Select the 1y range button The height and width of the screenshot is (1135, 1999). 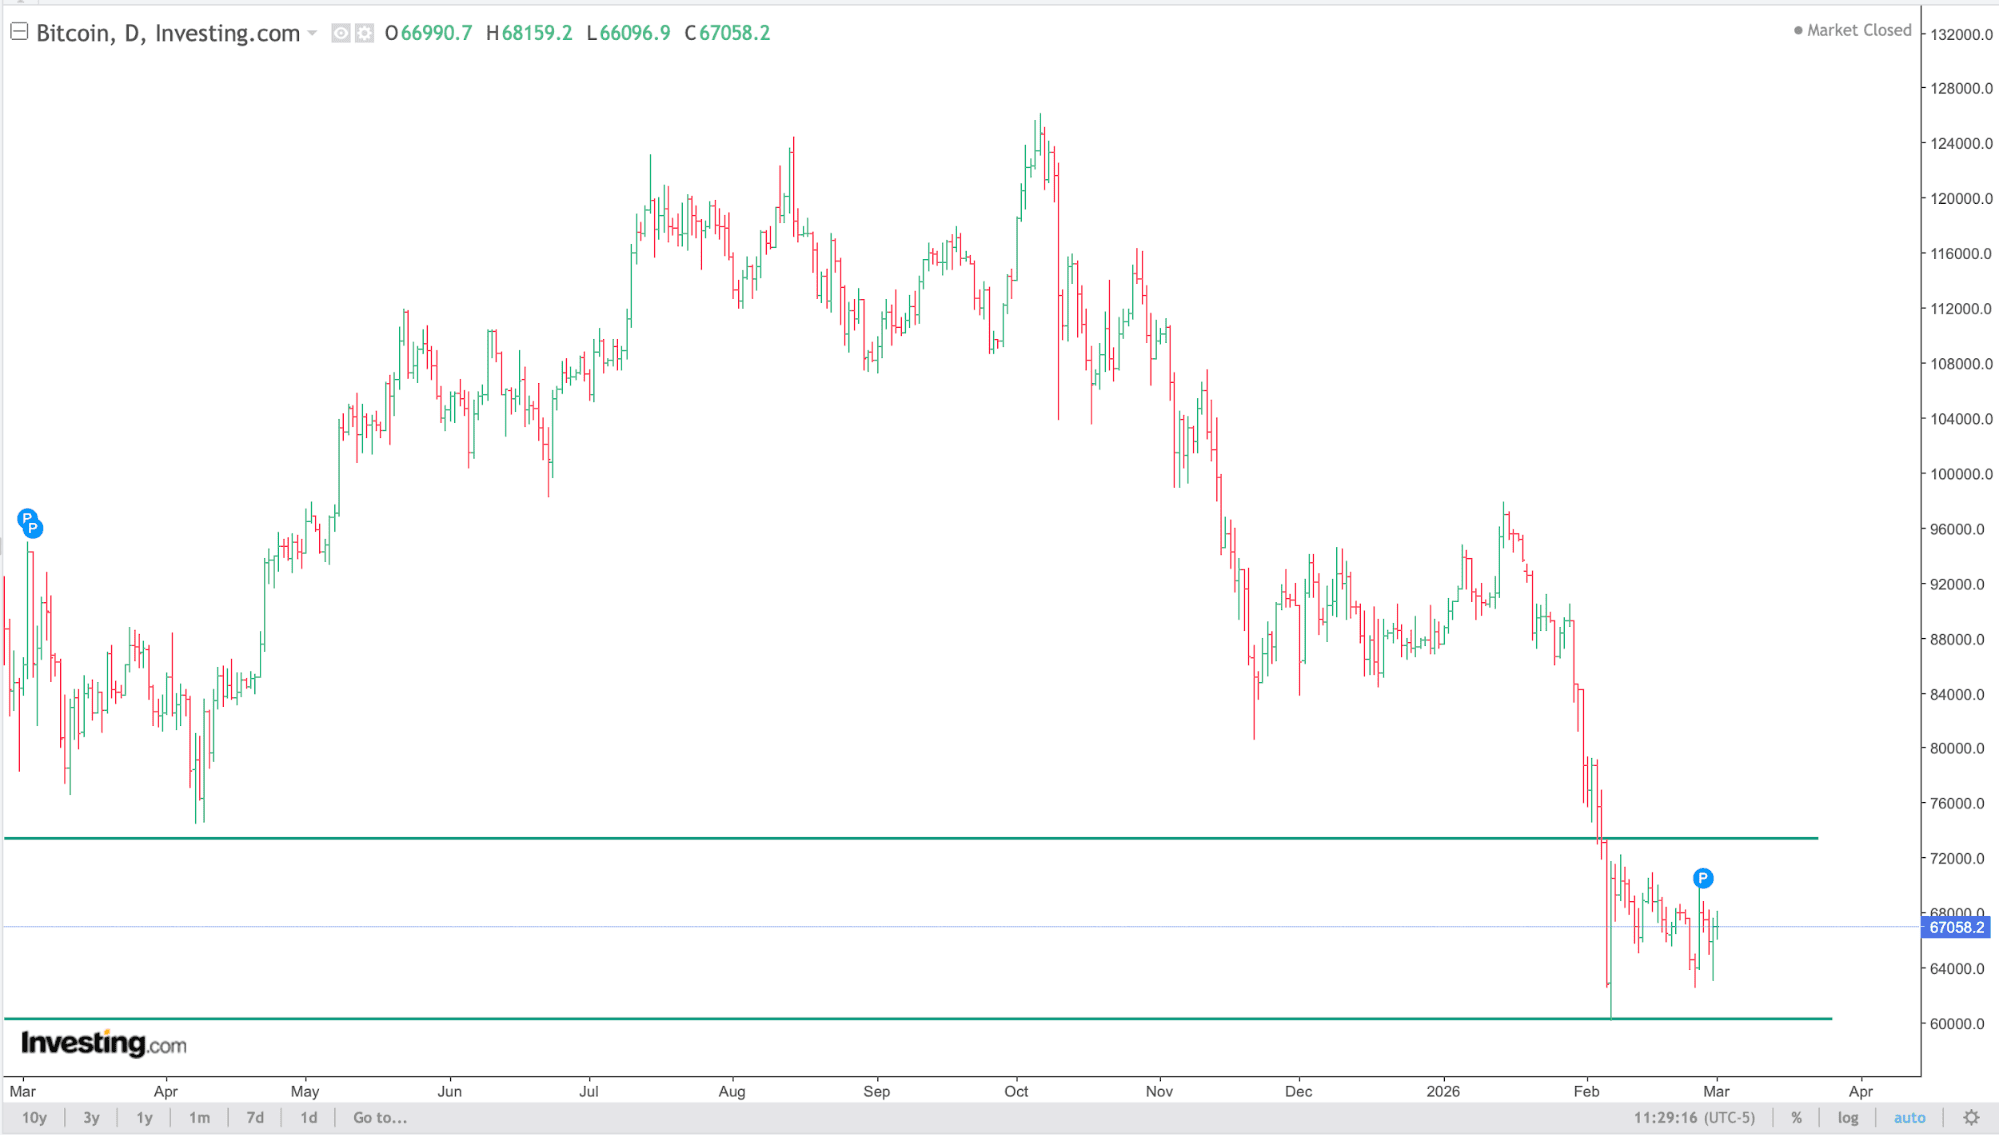tap(143, 1117)
